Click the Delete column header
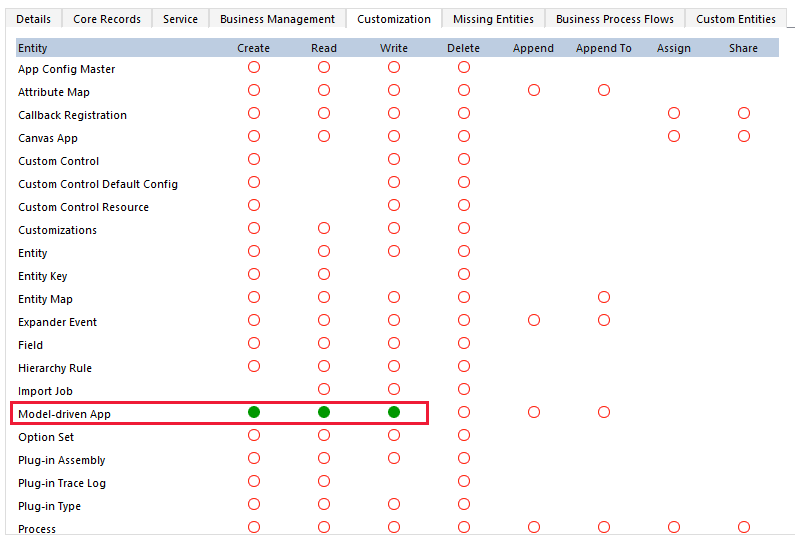 pyautogui.click(x=463, y=48)
